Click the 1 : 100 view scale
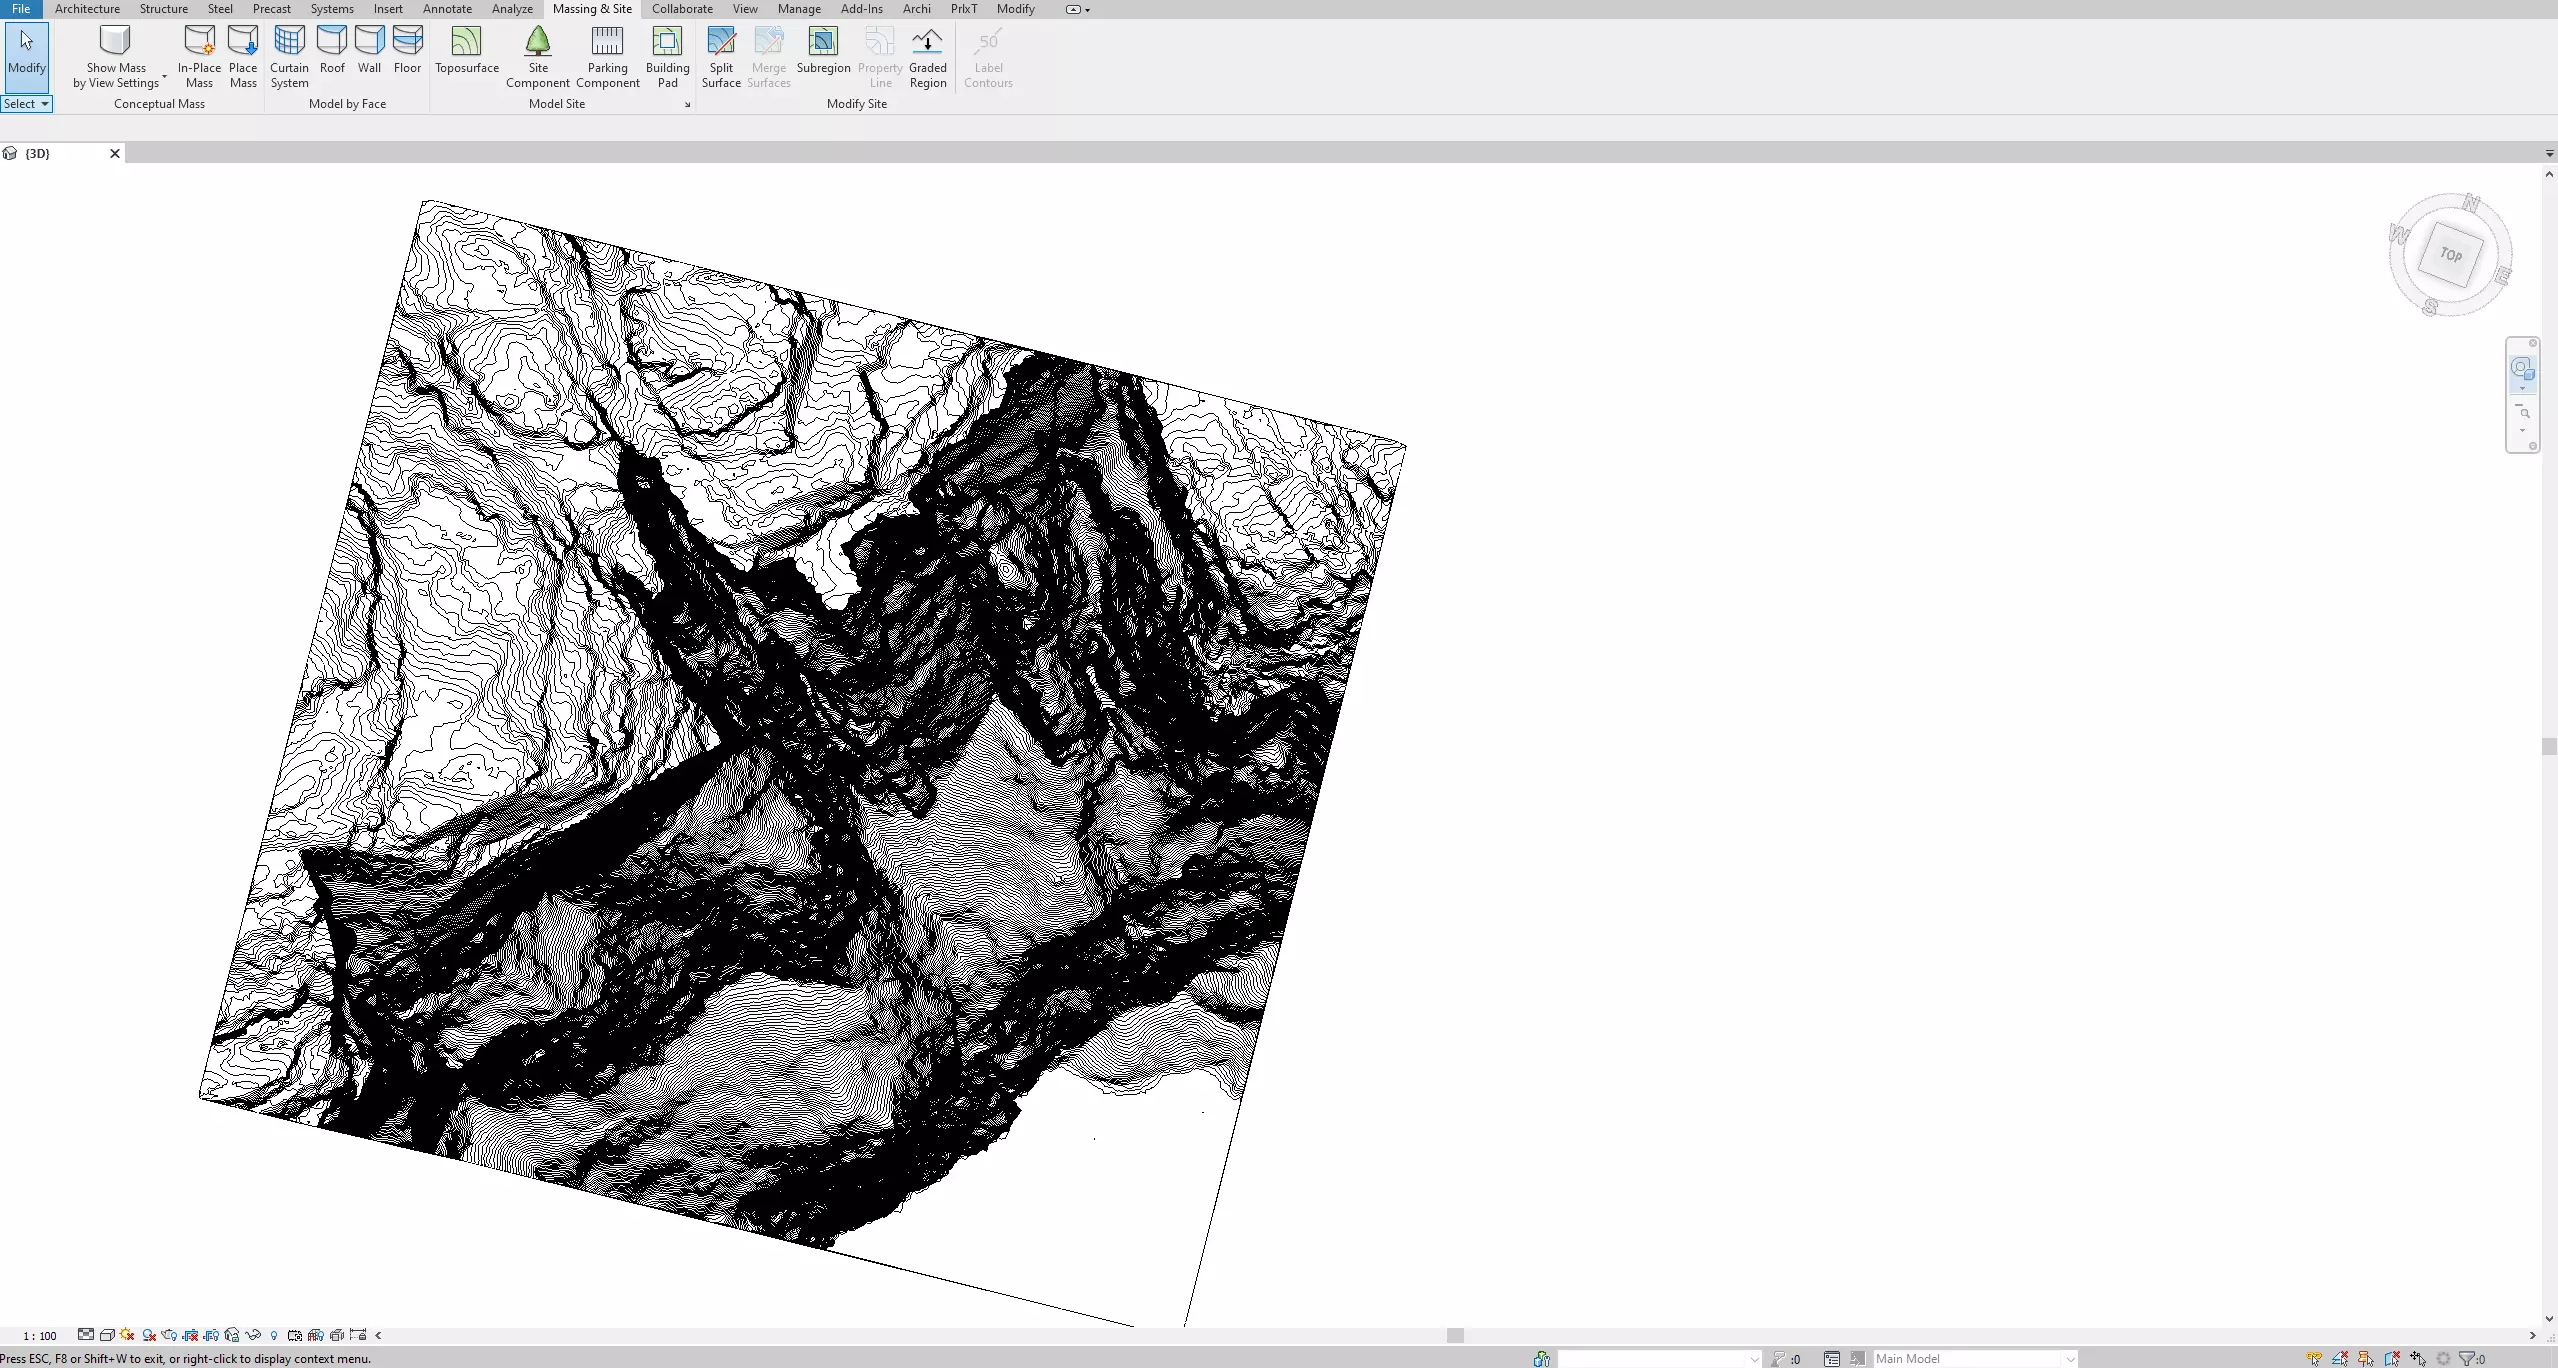This screenshot has width=2558, height=1368. [40, 1336]
